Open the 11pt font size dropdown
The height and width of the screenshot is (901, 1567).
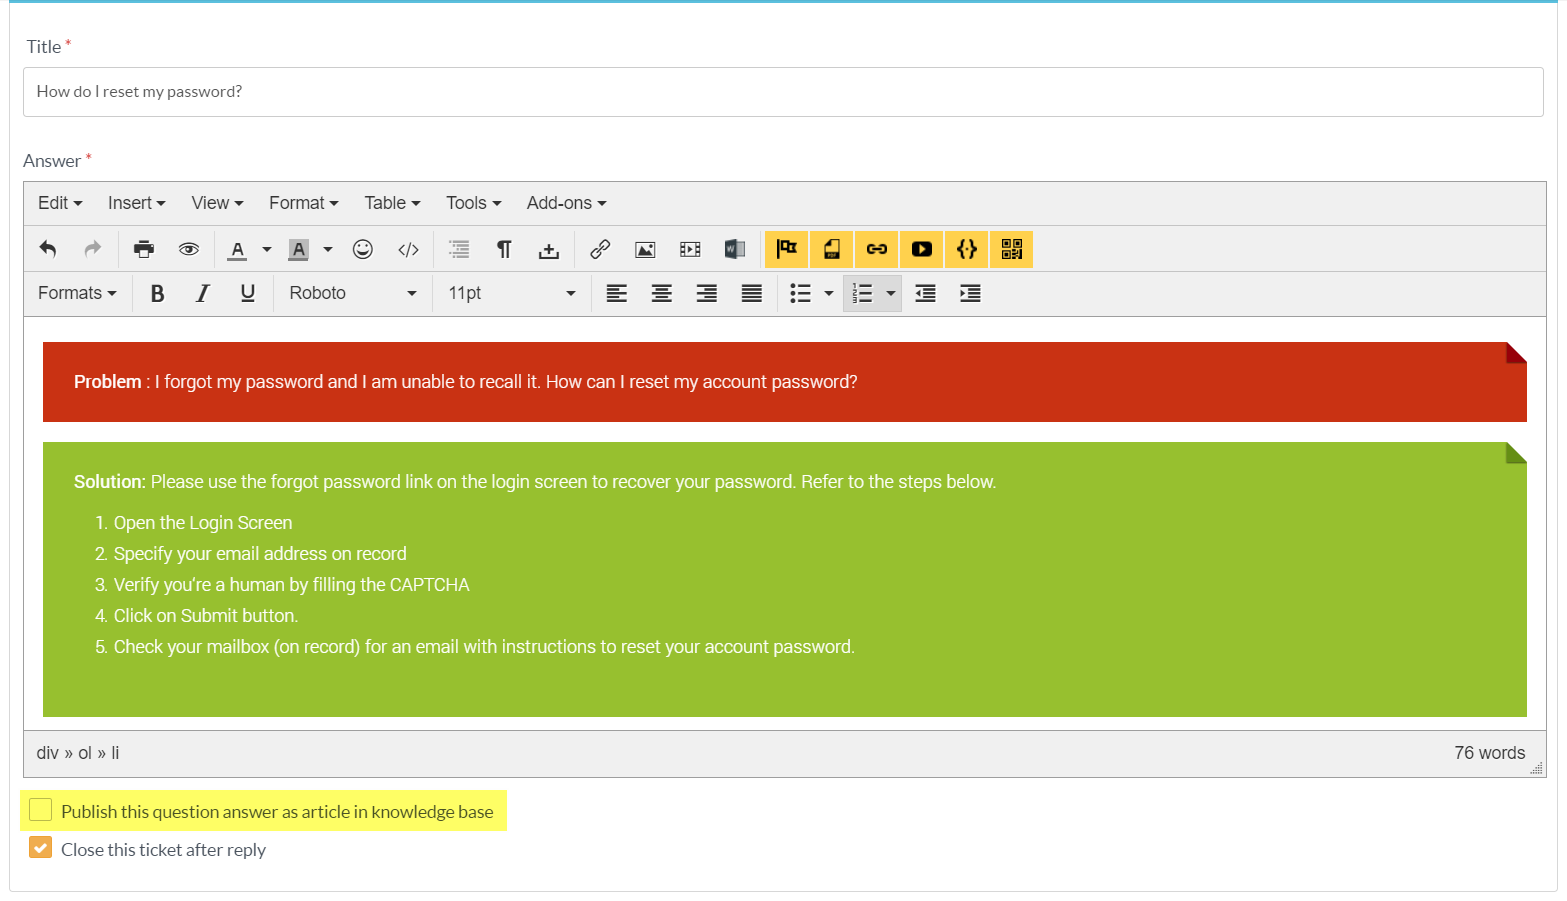pyautogui.click(x=511, y=293)
